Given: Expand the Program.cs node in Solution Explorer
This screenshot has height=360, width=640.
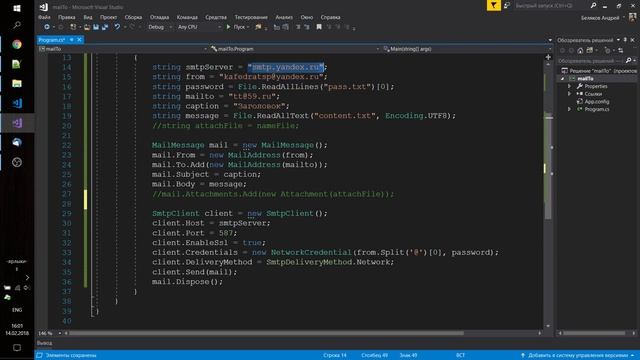Looking at the screenshot, I should pyautogui.click(x=570, y=109).
